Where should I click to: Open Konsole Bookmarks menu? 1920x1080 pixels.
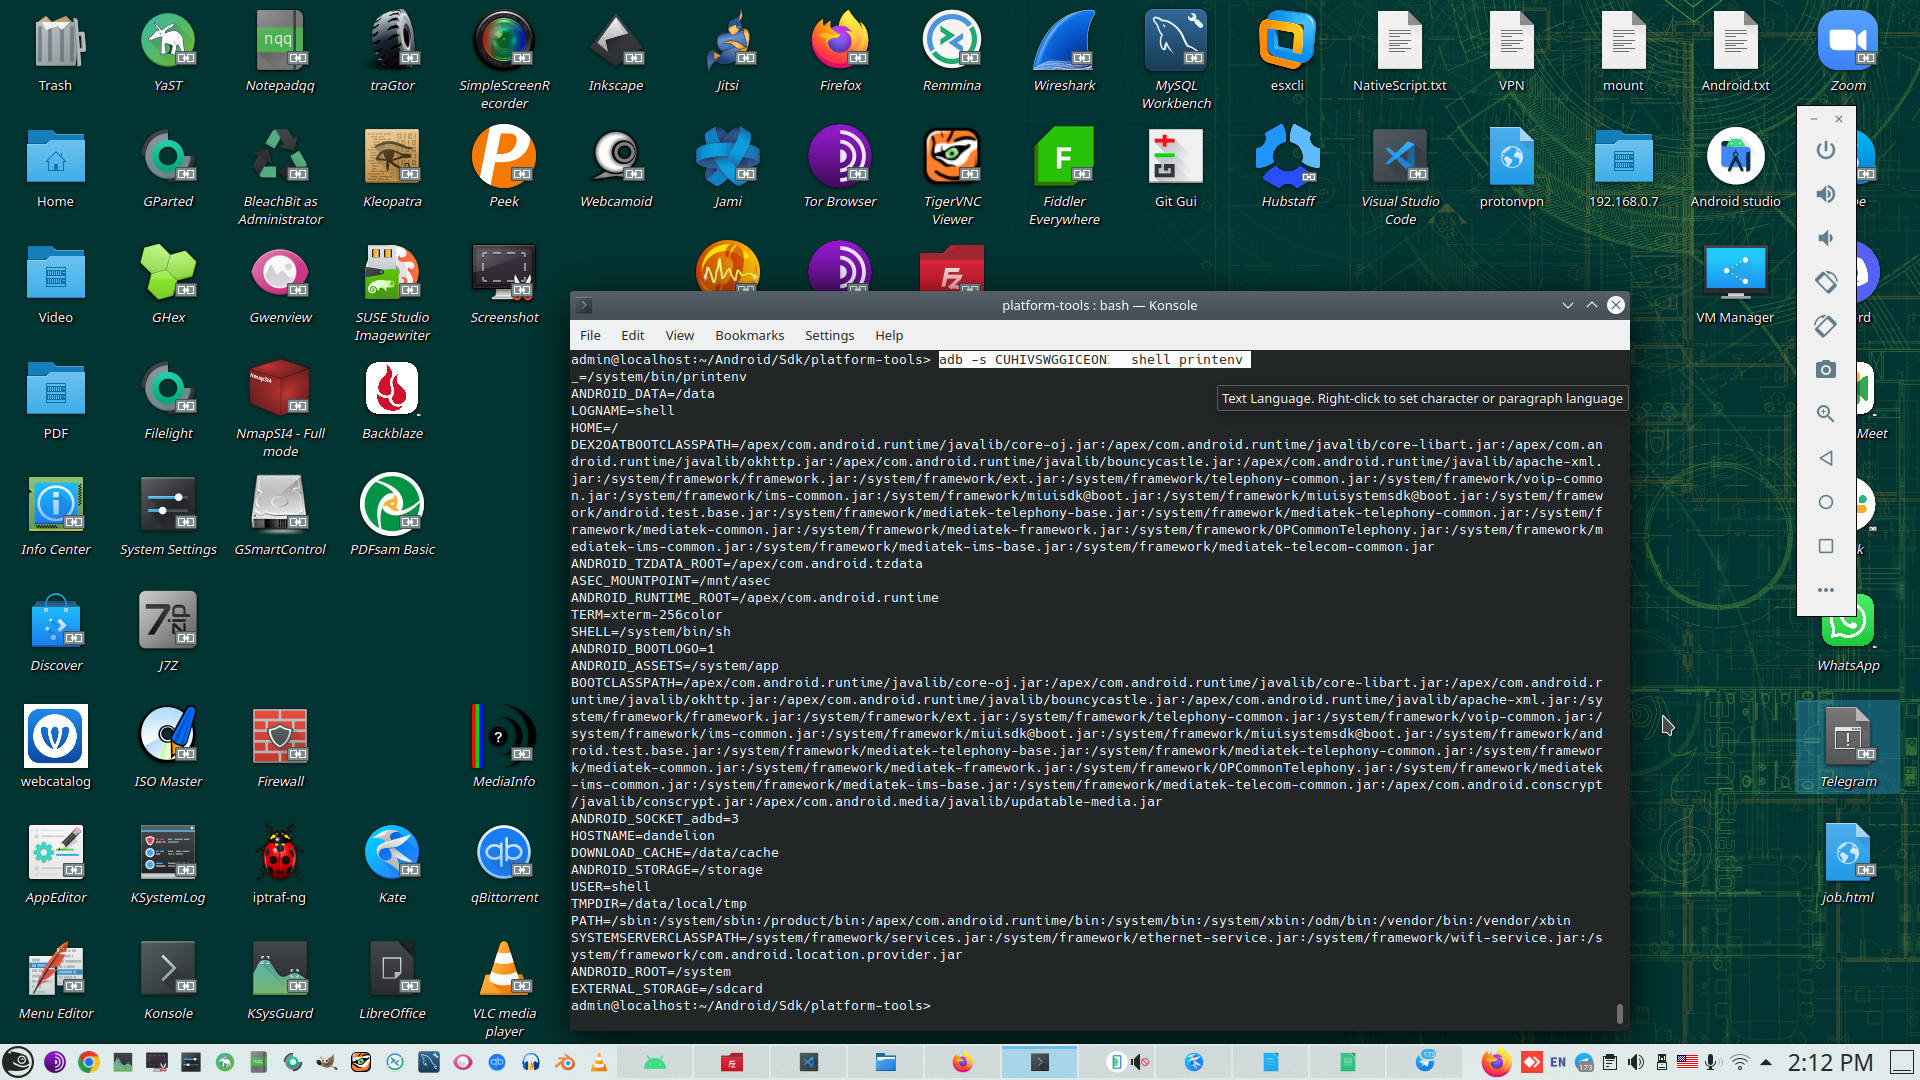point(749,335)
